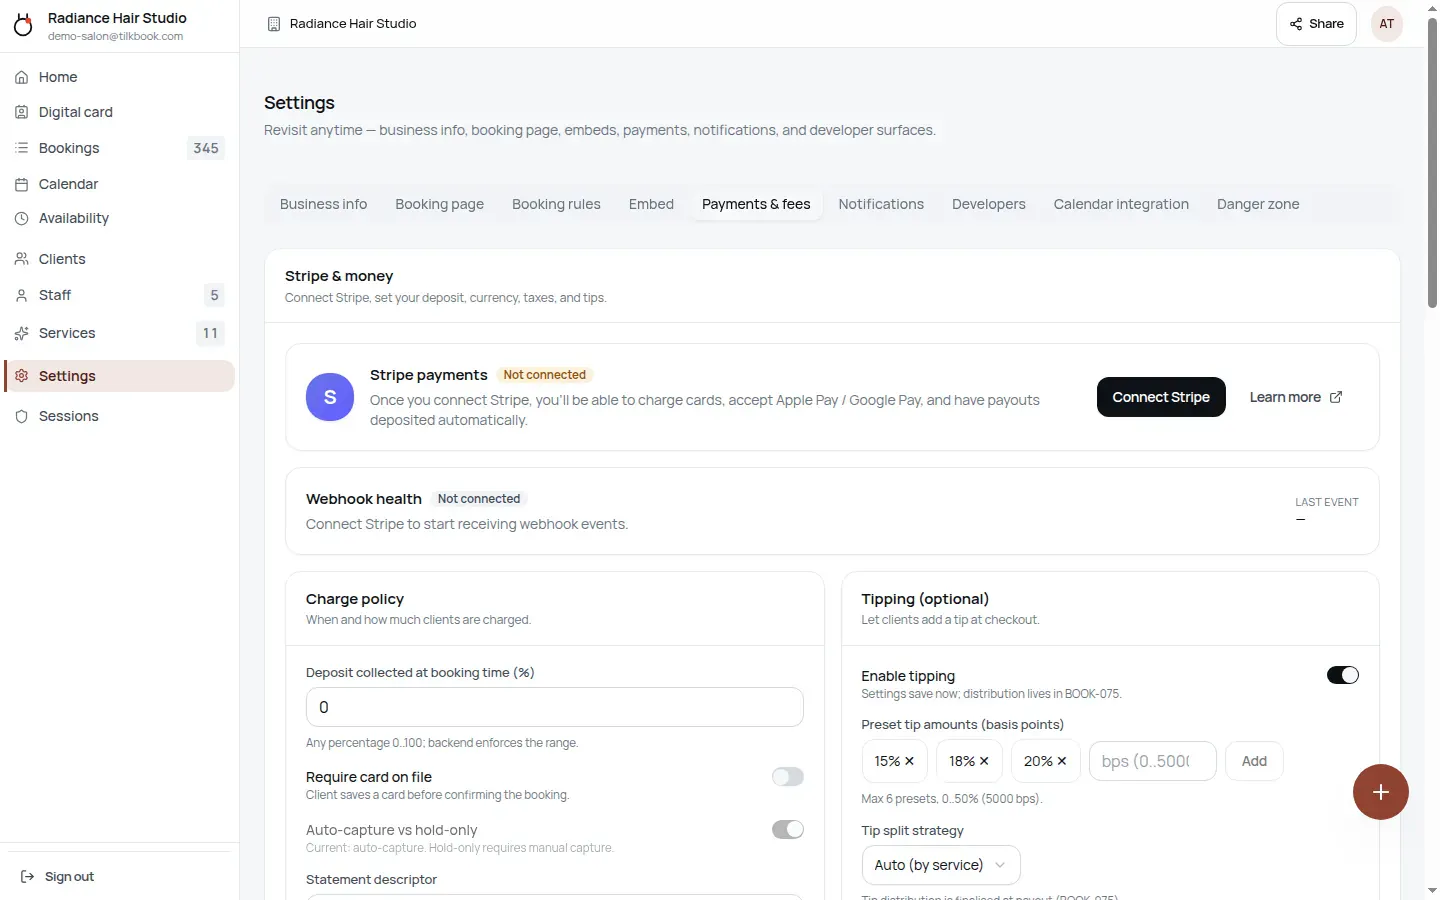Select the Payments & fees tab
This screenshot has width=1440, height=900.
coord(756,204)
